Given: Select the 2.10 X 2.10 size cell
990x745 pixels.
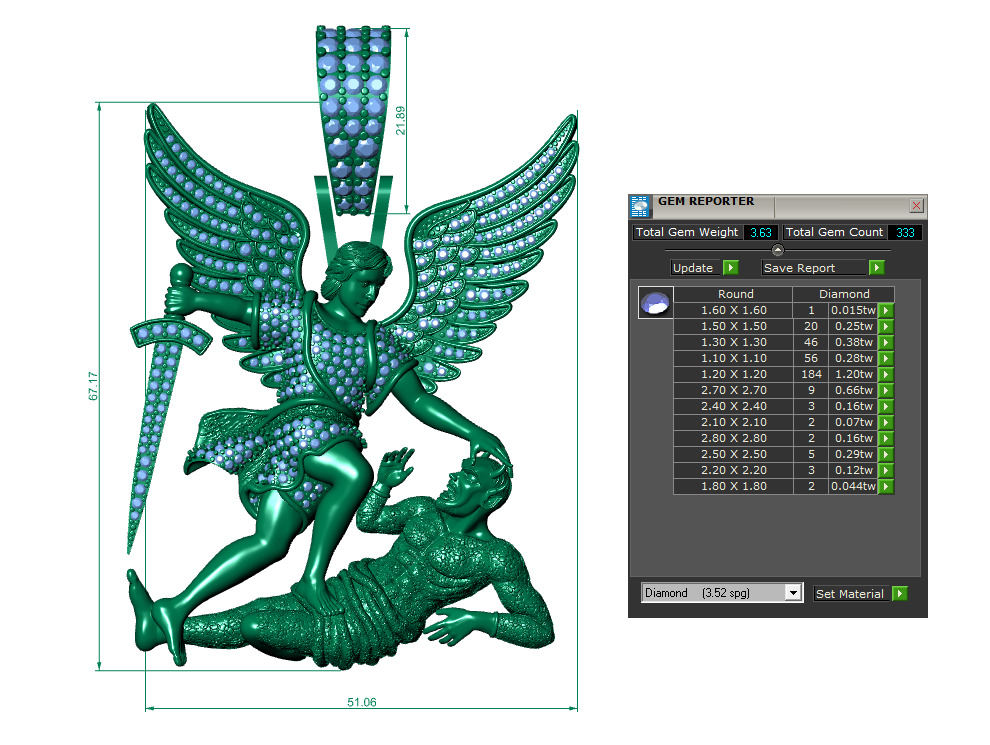Looking at the screenshot, I should tap(734, 422).
